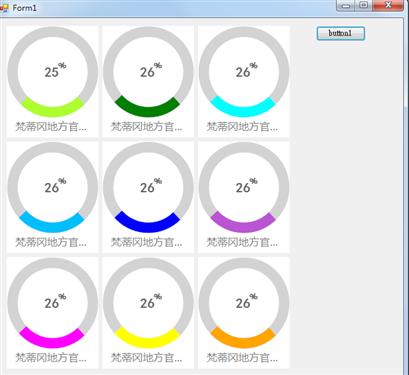
Task: Click the caption under the cyan ring
Action: pos(242,127)
